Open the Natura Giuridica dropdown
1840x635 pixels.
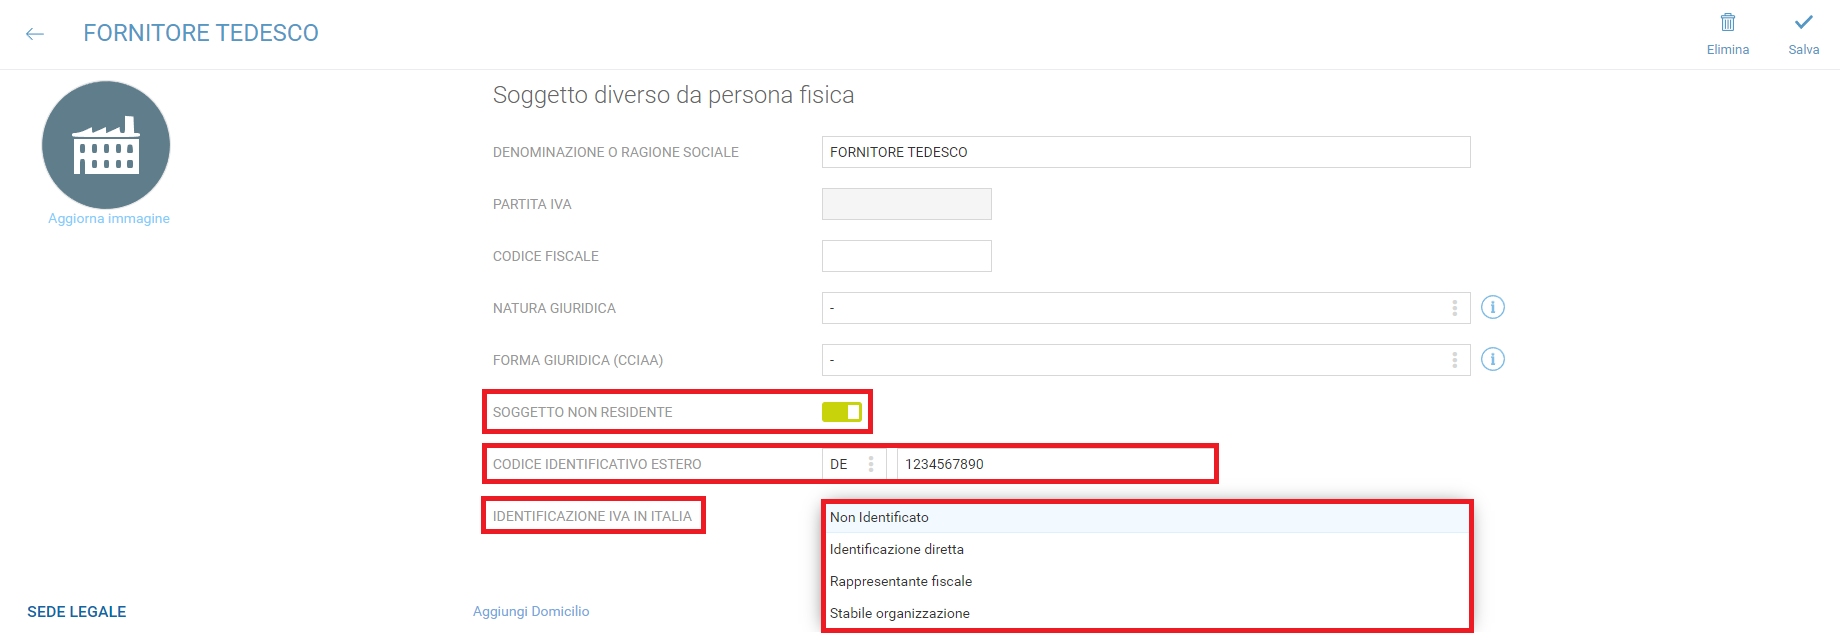1146,308
